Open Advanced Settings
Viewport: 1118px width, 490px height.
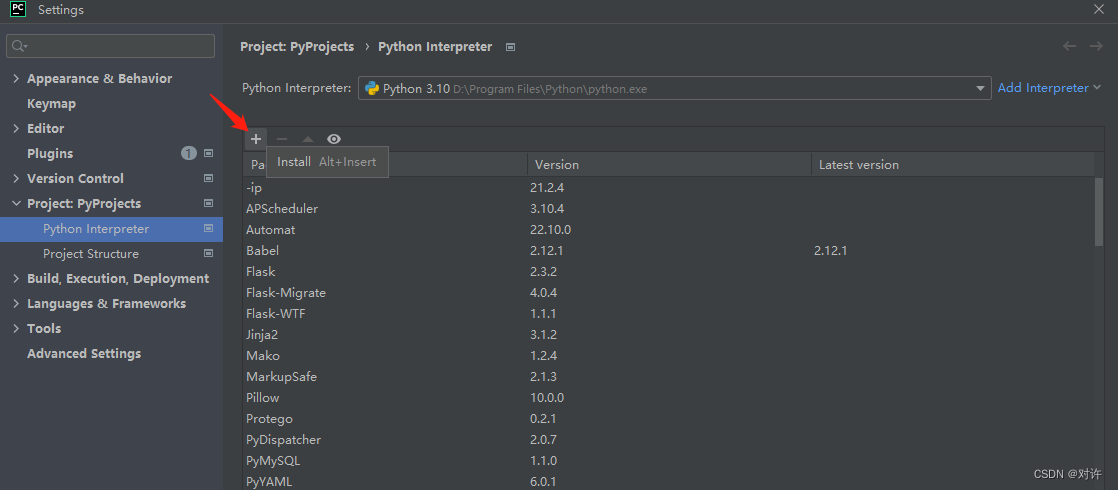coord(84,354)
